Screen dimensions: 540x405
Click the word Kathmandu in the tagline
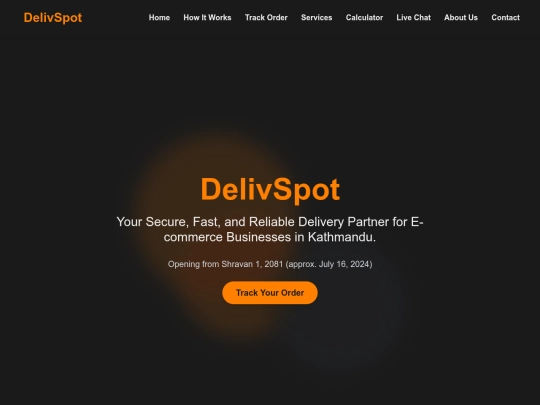tap(342, 237)
